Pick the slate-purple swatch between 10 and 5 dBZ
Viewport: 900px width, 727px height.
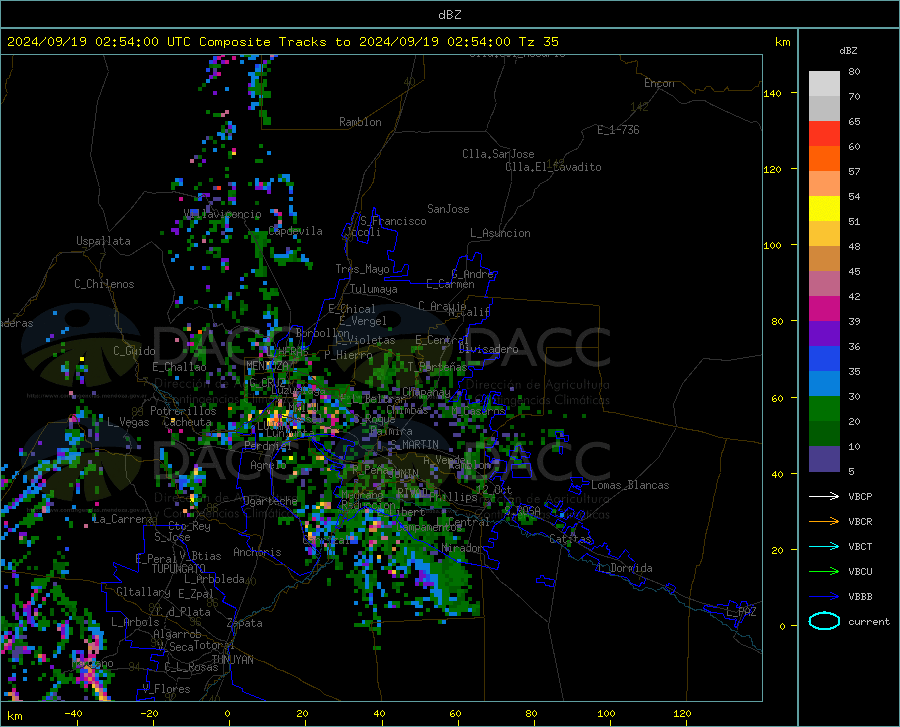[x=824, y=459]
